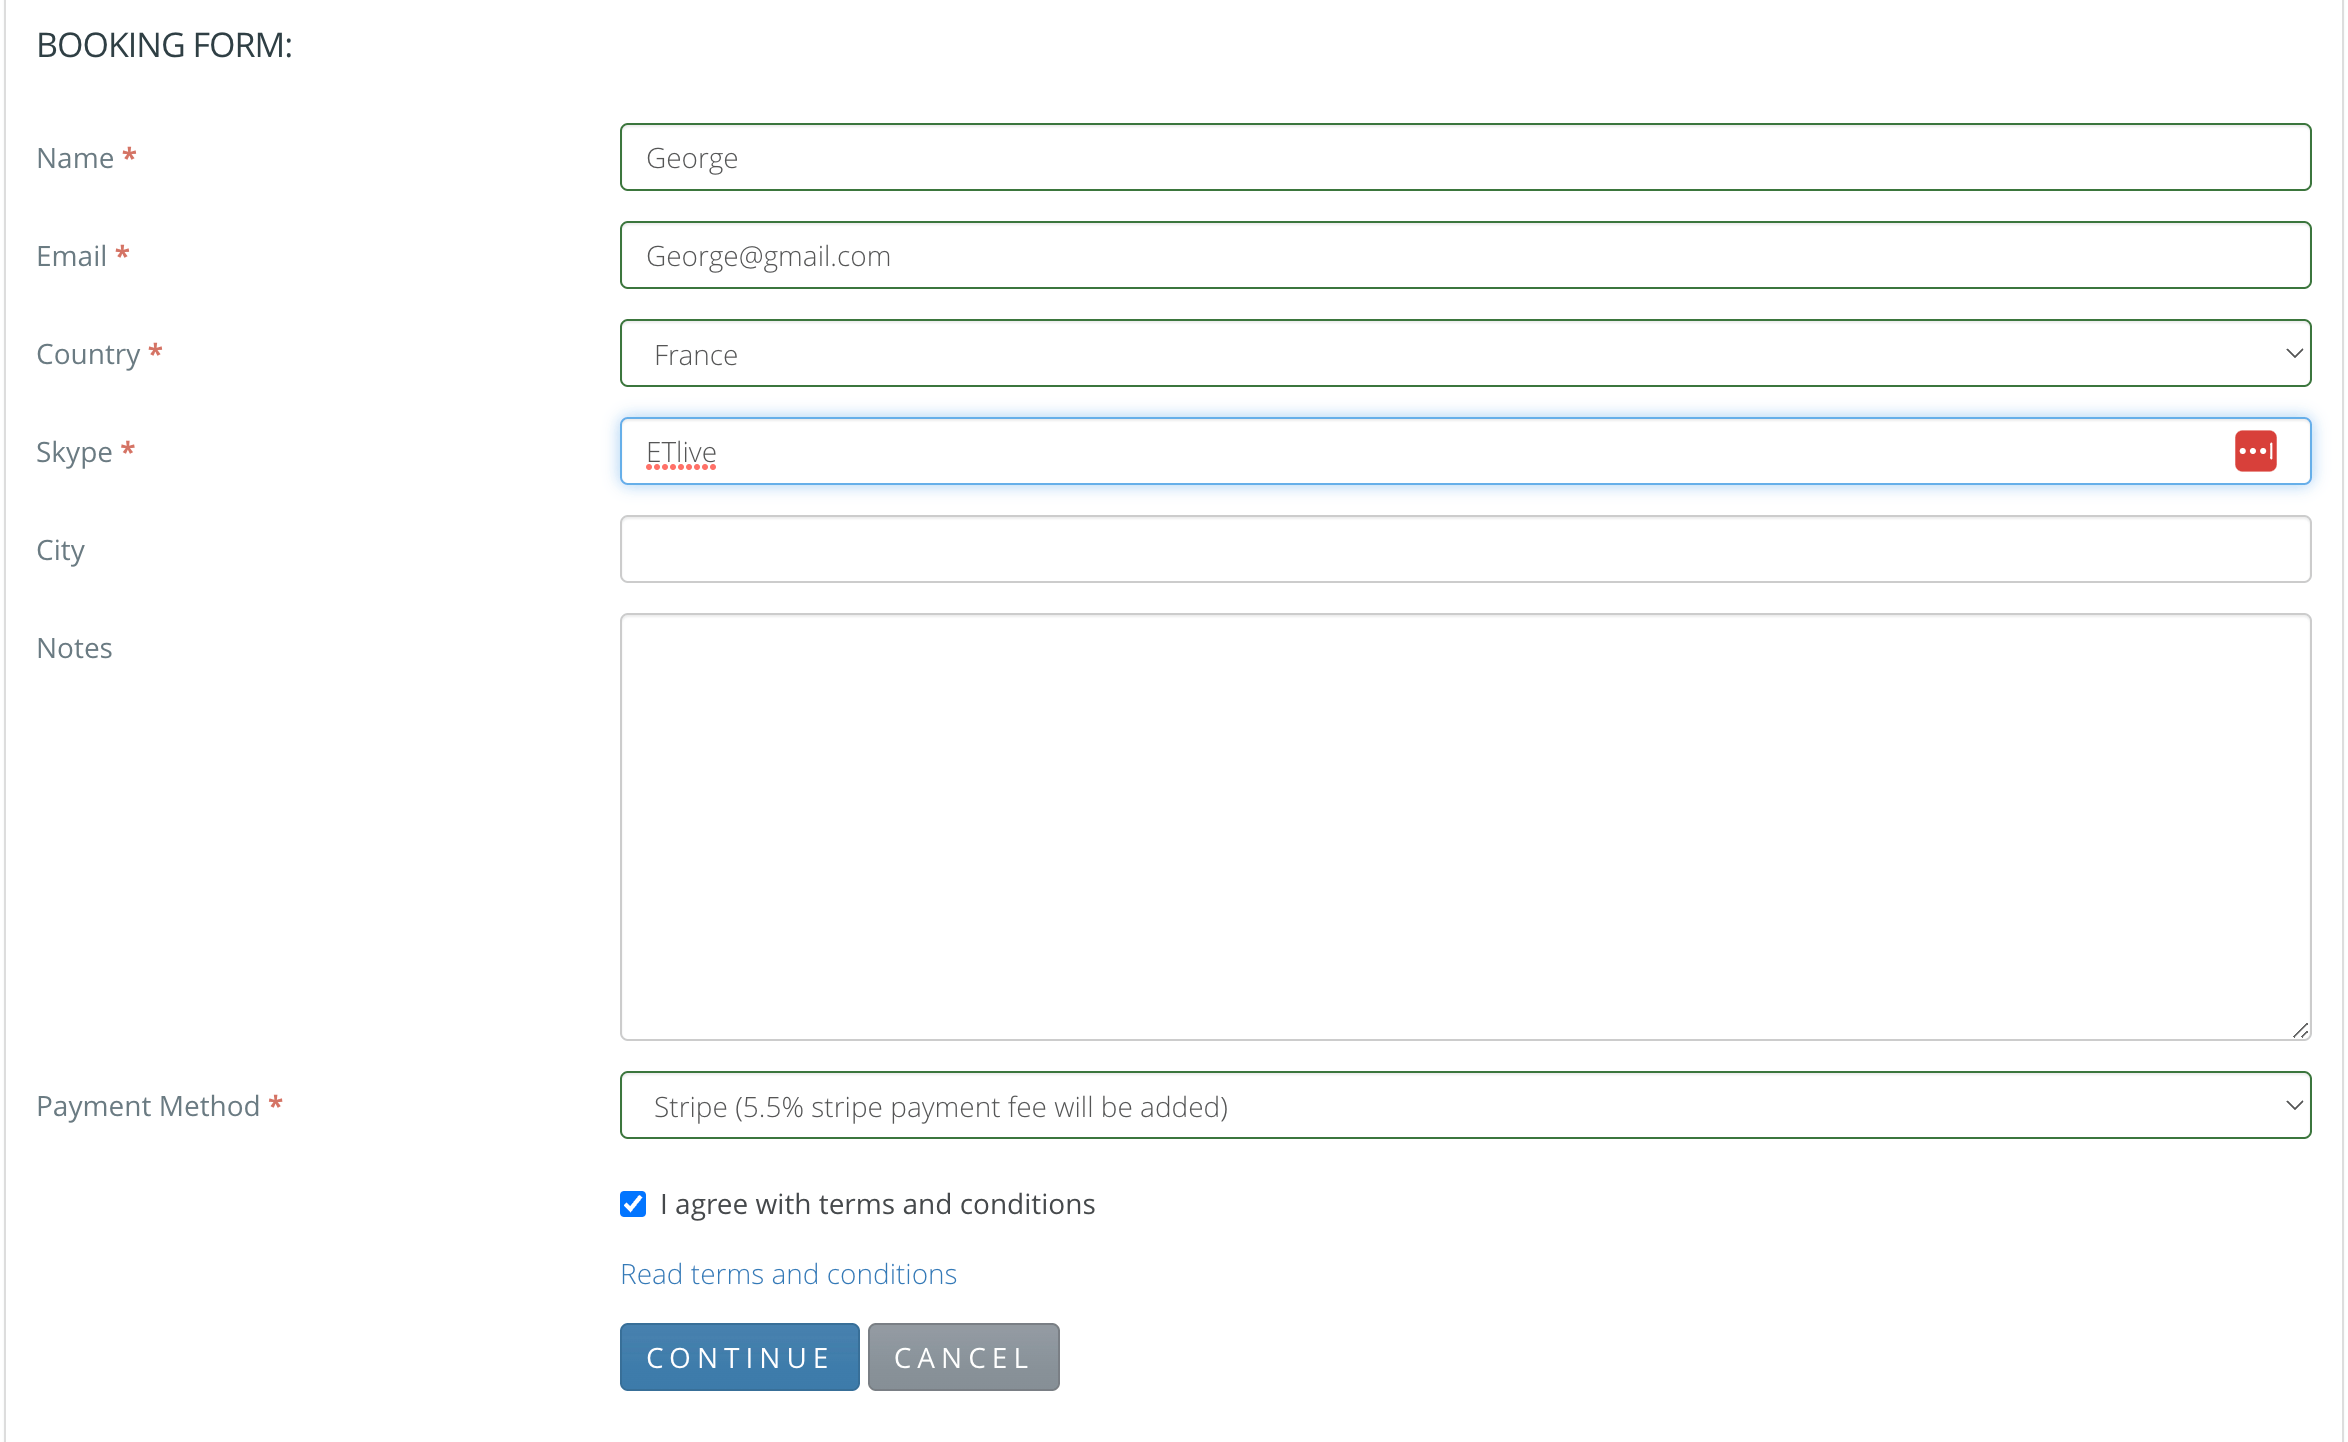Click the empty City input field
This screenshot has height=1442, width=2348.
tap(1465, 550)
